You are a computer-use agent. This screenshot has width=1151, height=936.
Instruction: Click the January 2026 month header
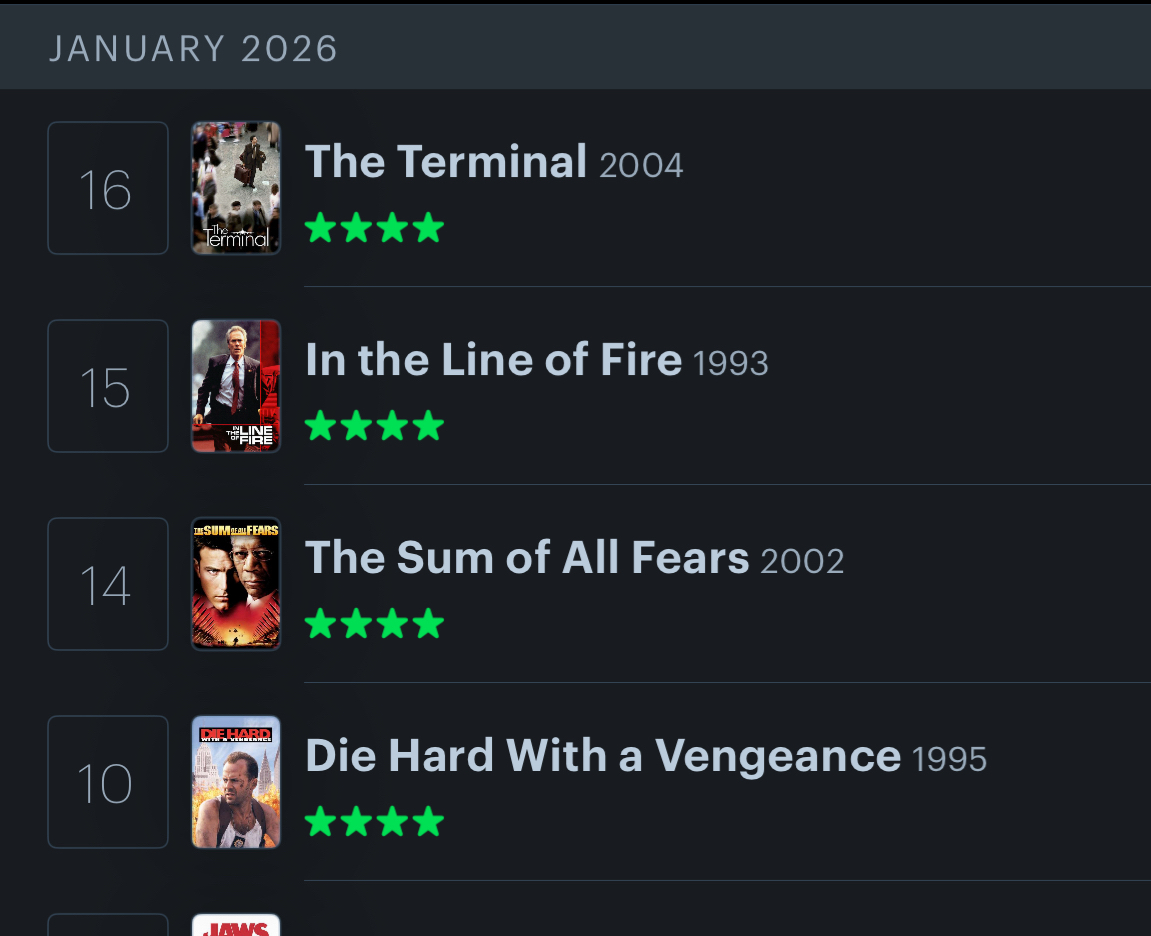click(194, 49)
